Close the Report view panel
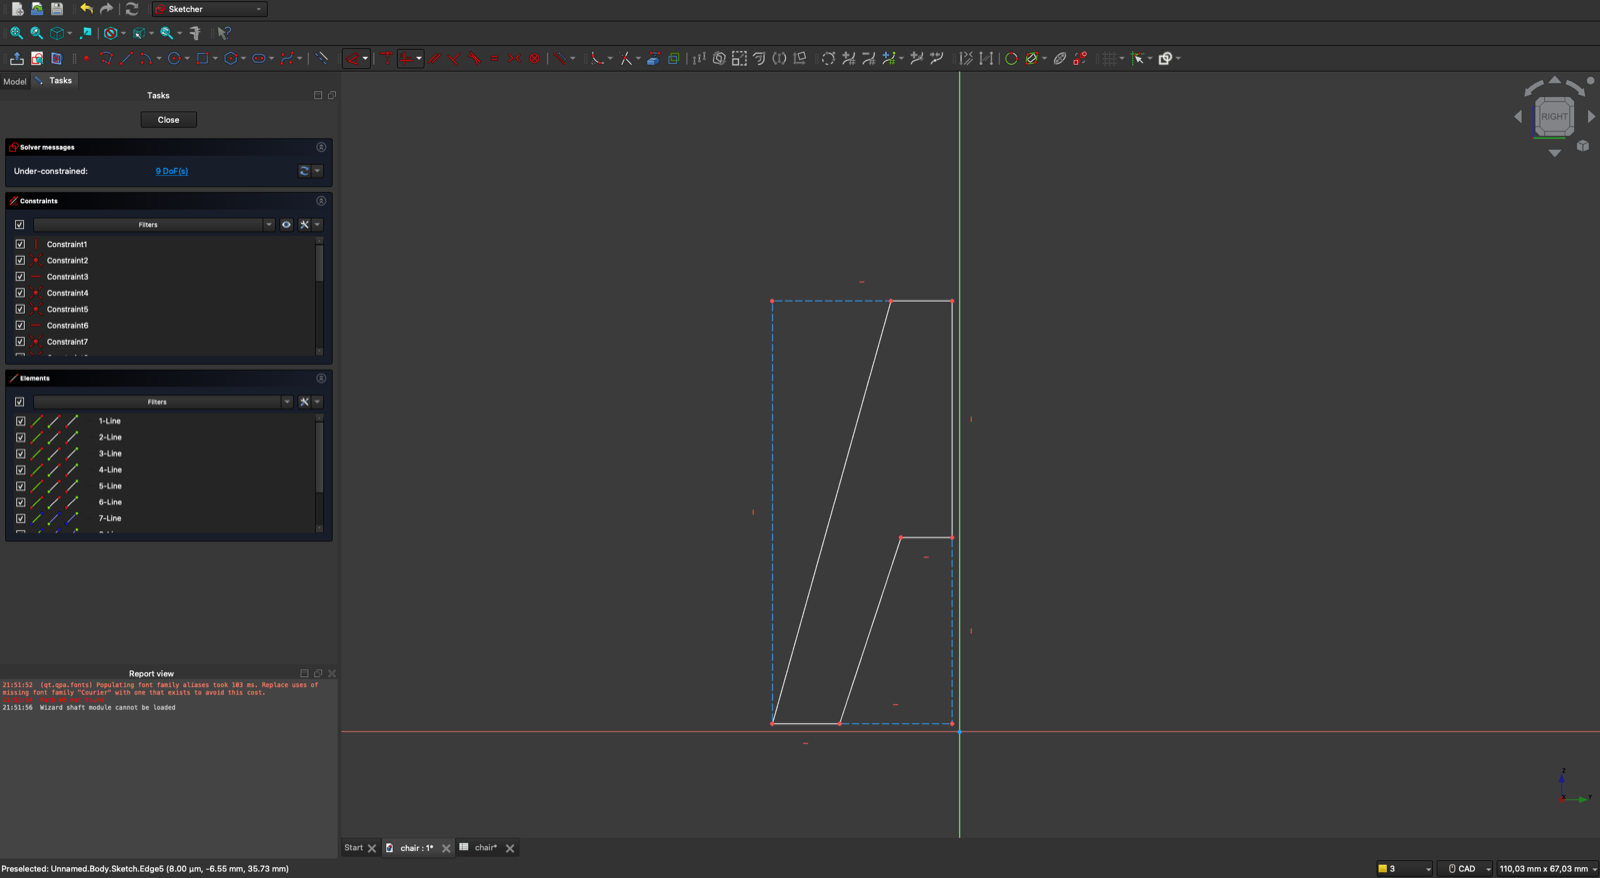This screenshot has width=1600, height=878. pyautogui.click(x=332, y=674)
